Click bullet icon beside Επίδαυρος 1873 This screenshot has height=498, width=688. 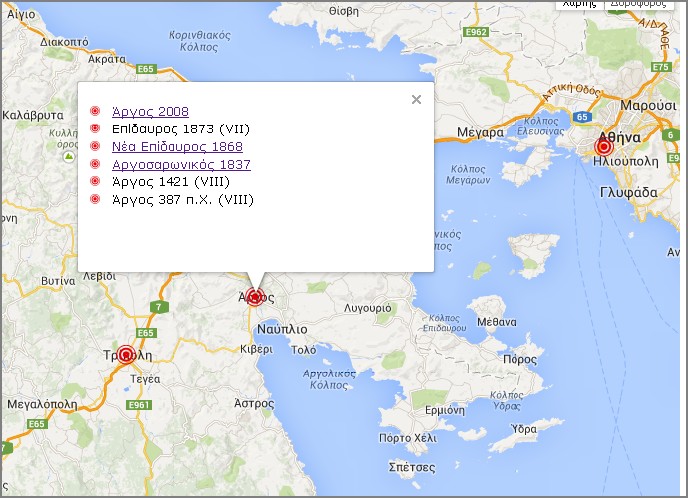coord(95,129)
